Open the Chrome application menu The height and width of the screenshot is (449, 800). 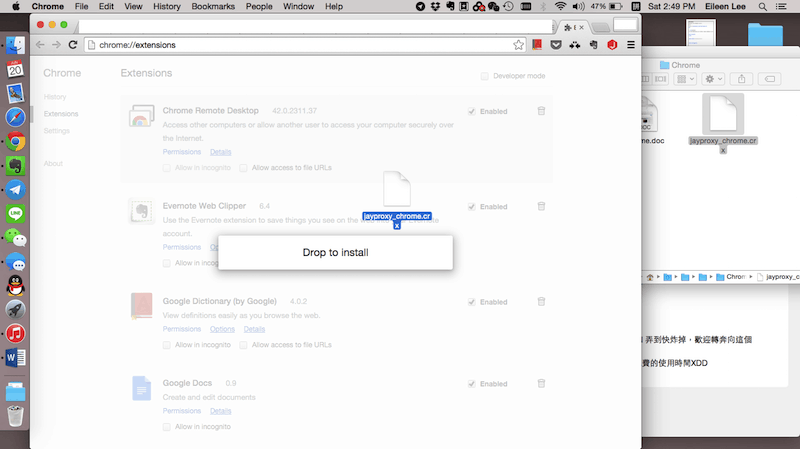pos(47,7)
